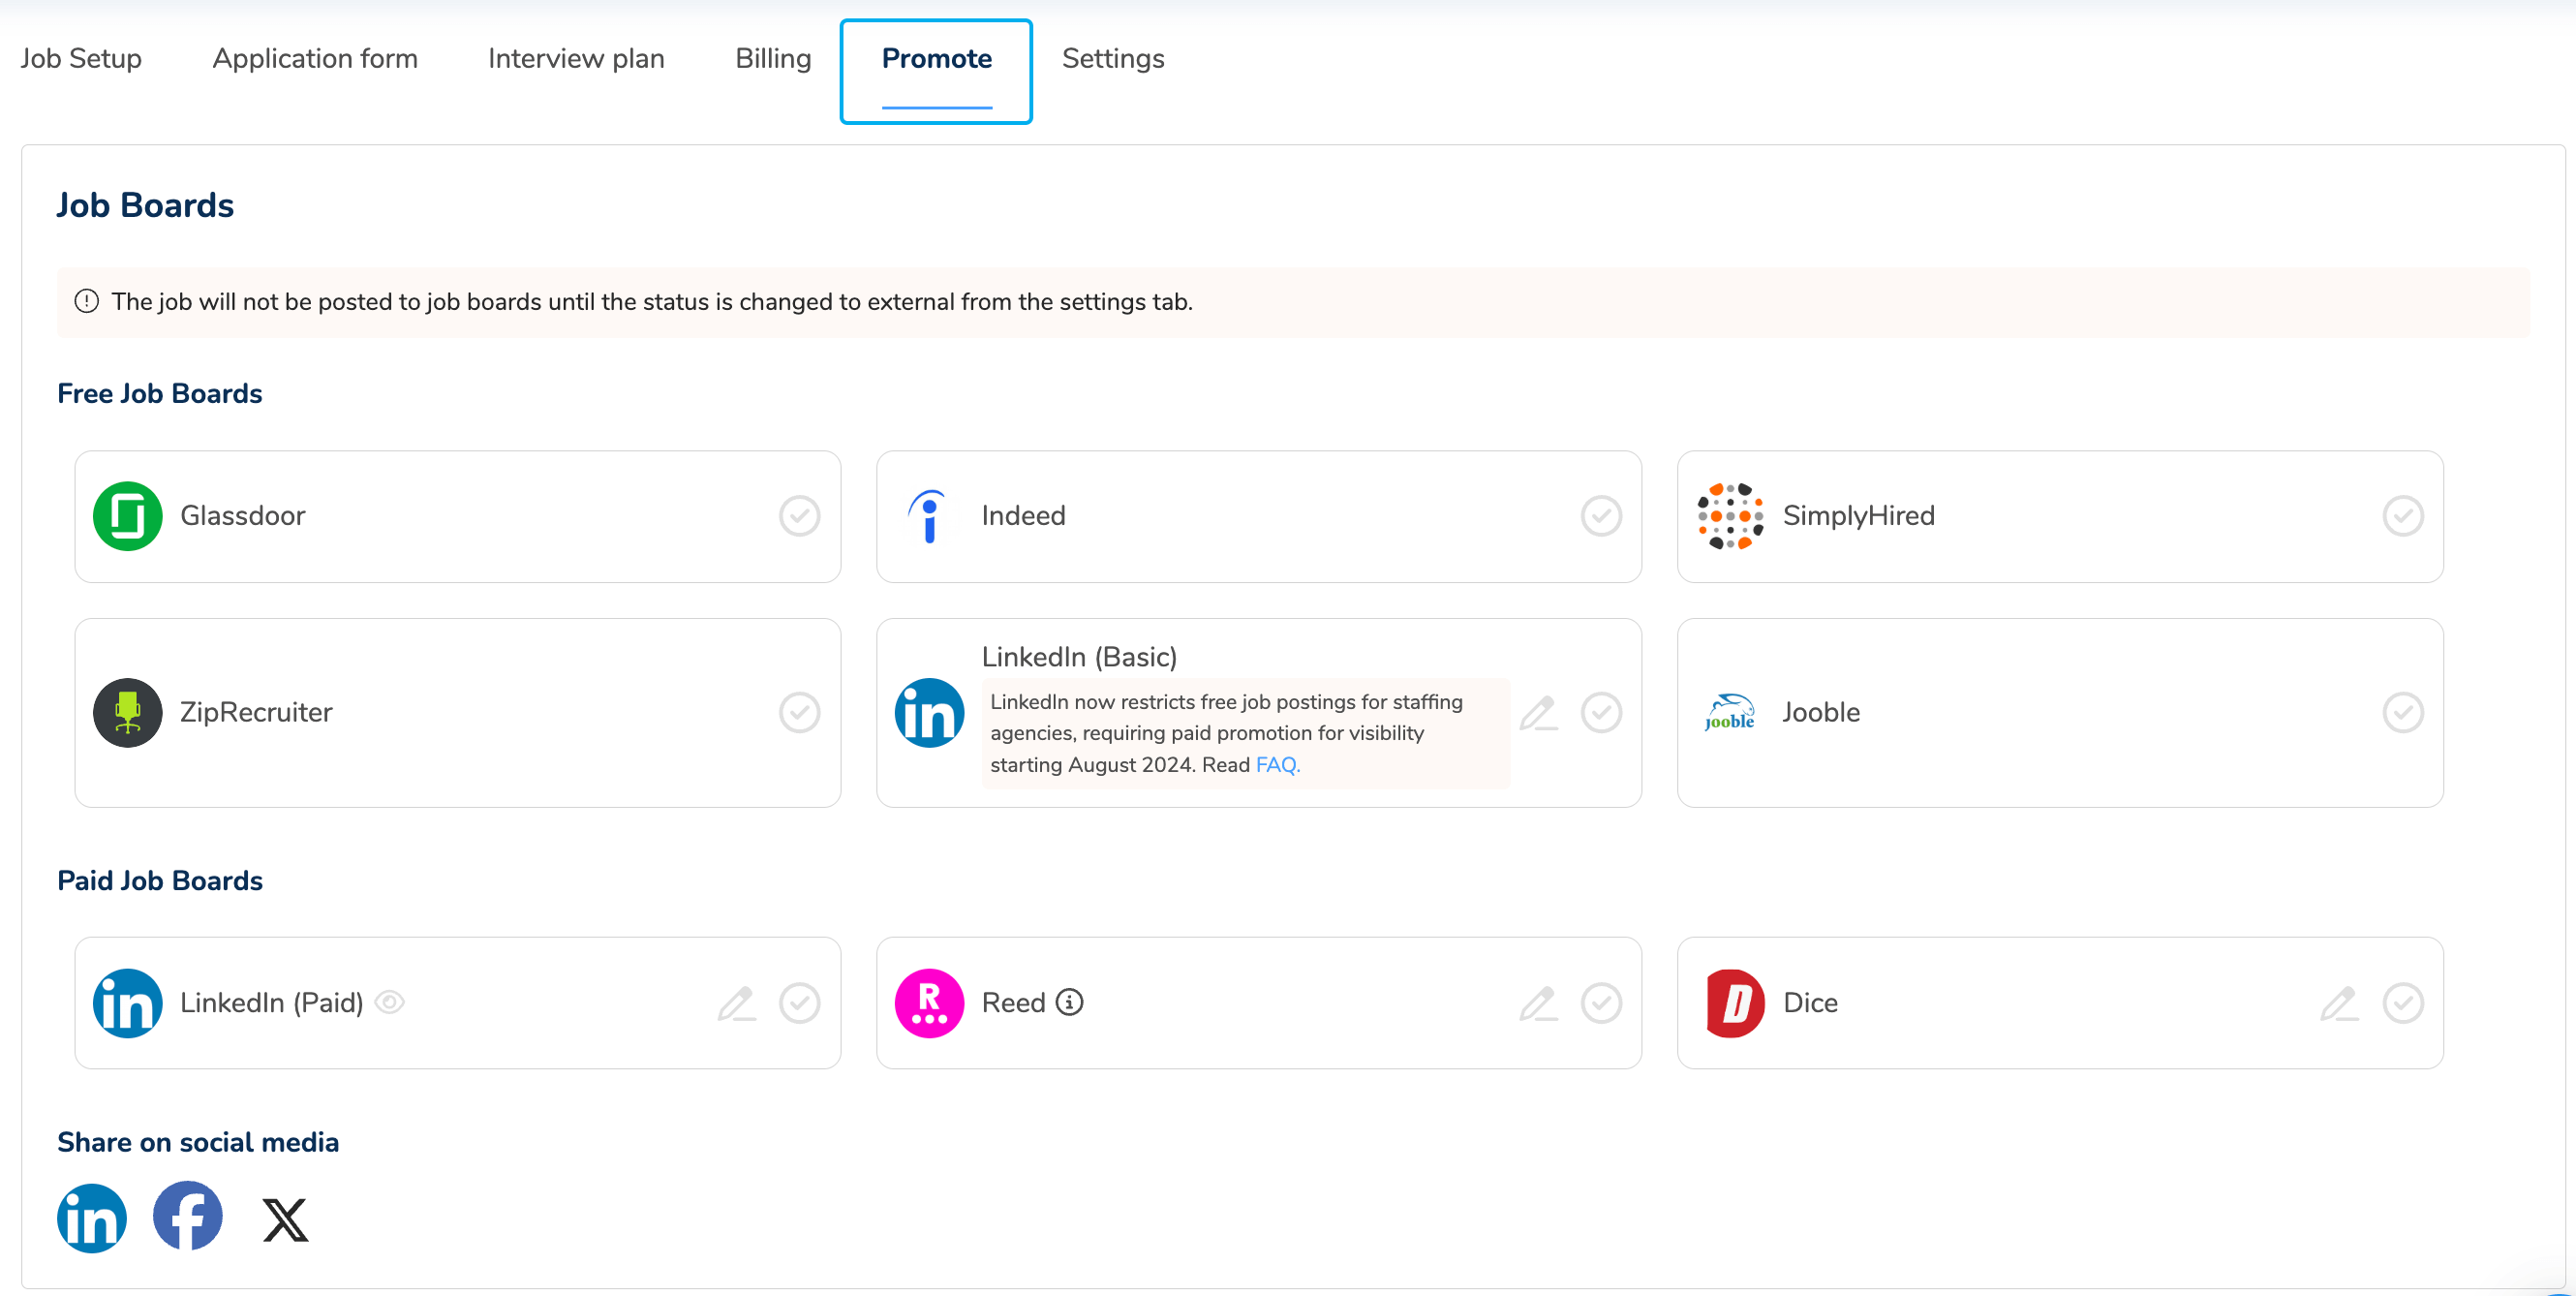
Task: Open the Interview plan tab
Action: (576, 59)
